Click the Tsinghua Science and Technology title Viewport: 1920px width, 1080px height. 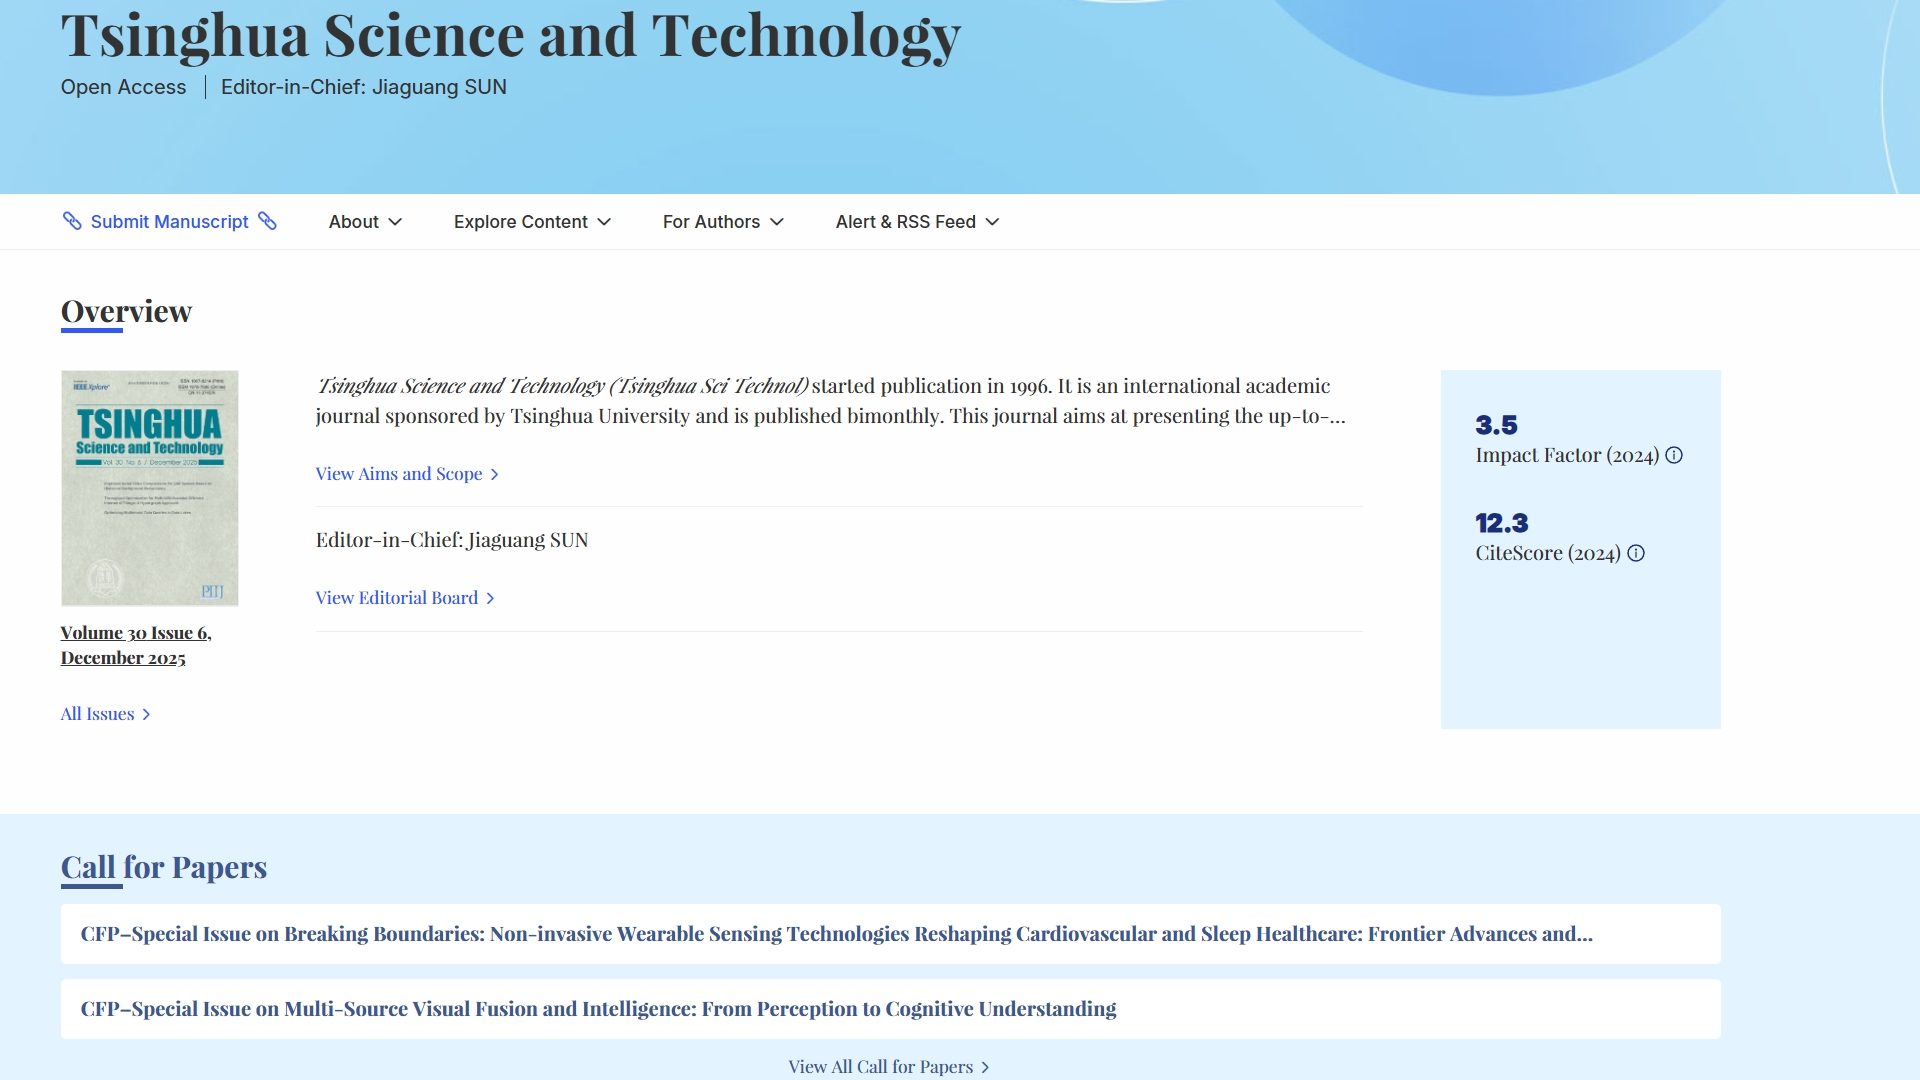click(510, 36)
